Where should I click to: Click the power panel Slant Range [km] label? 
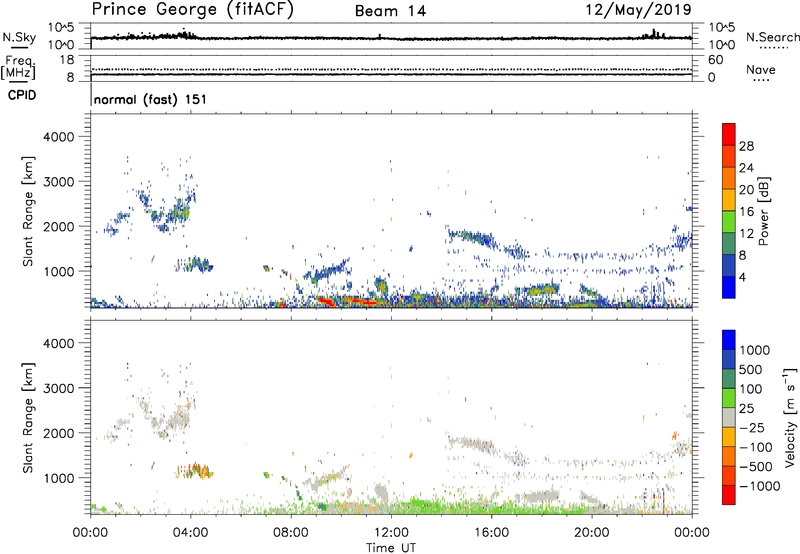tap(28, 211)
